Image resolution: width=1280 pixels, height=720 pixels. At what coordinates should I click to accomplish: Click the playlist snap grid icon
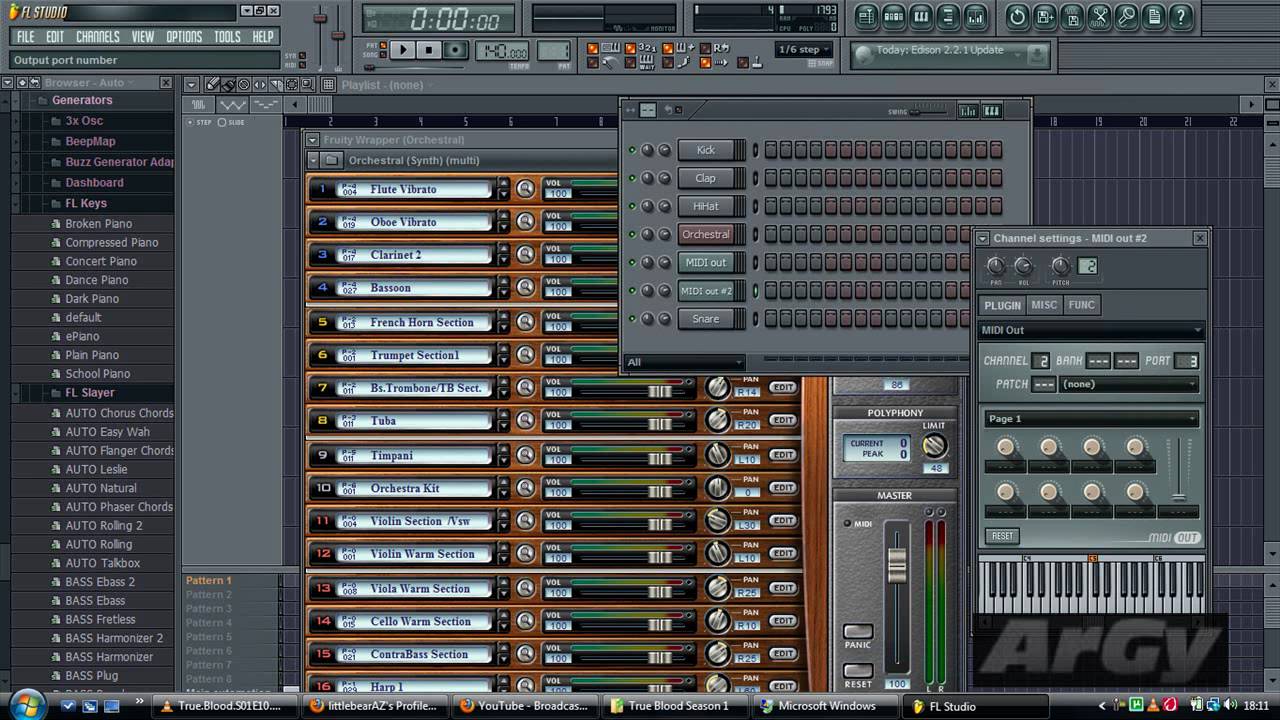click(327, 85)
